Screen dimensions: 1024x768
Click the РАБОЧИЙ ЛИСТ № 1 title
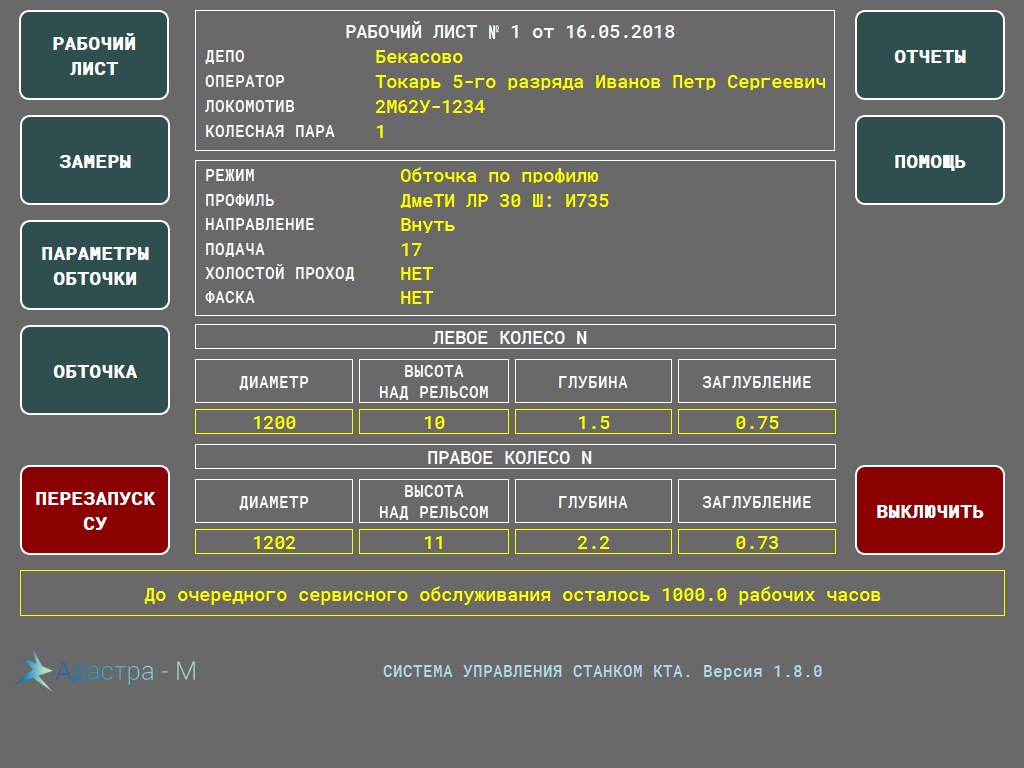click(x=510, y=31)
